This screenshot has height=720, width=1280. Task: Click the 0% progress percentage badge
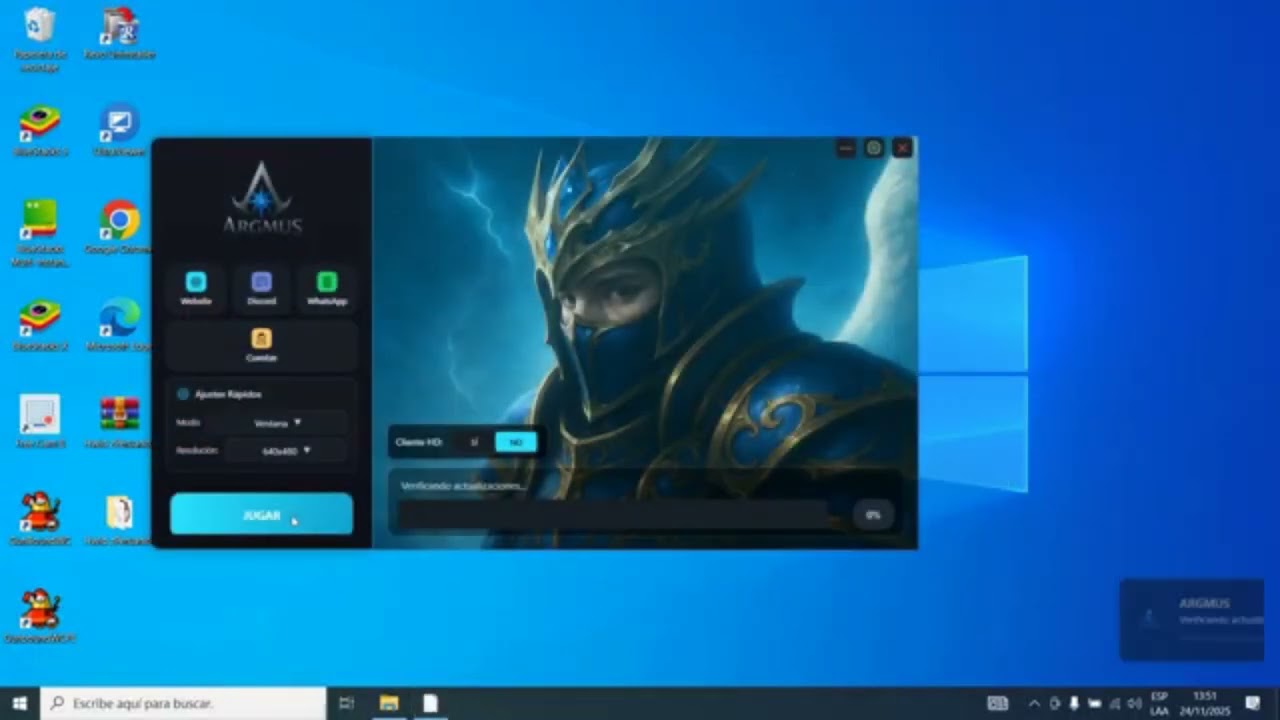click(873, 515)
